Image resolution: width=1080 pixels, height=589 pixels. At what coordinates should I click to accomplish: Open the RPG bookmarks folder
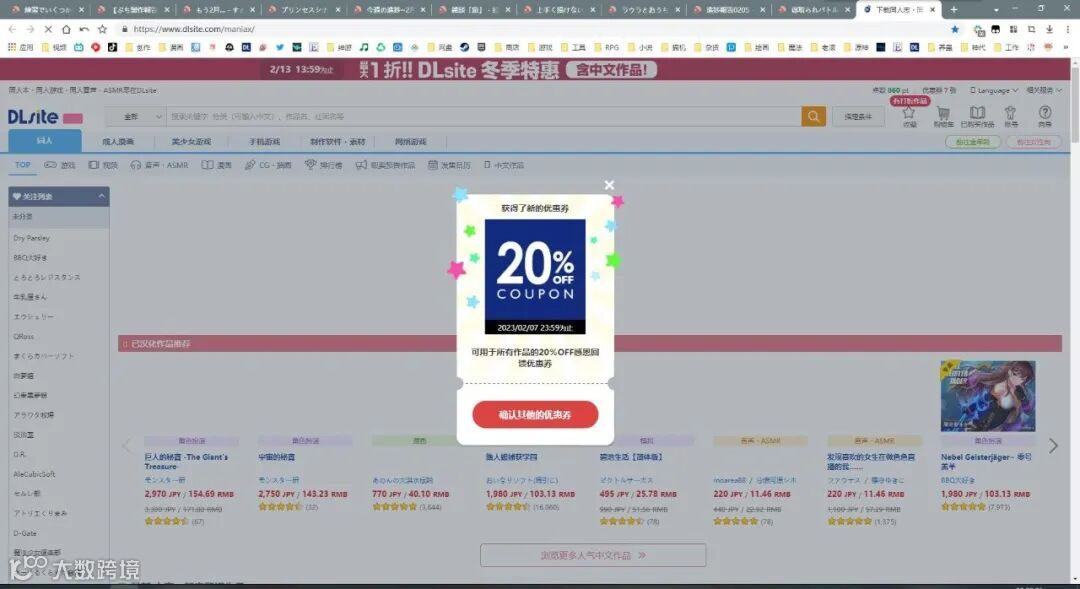[x=606, y=48]
